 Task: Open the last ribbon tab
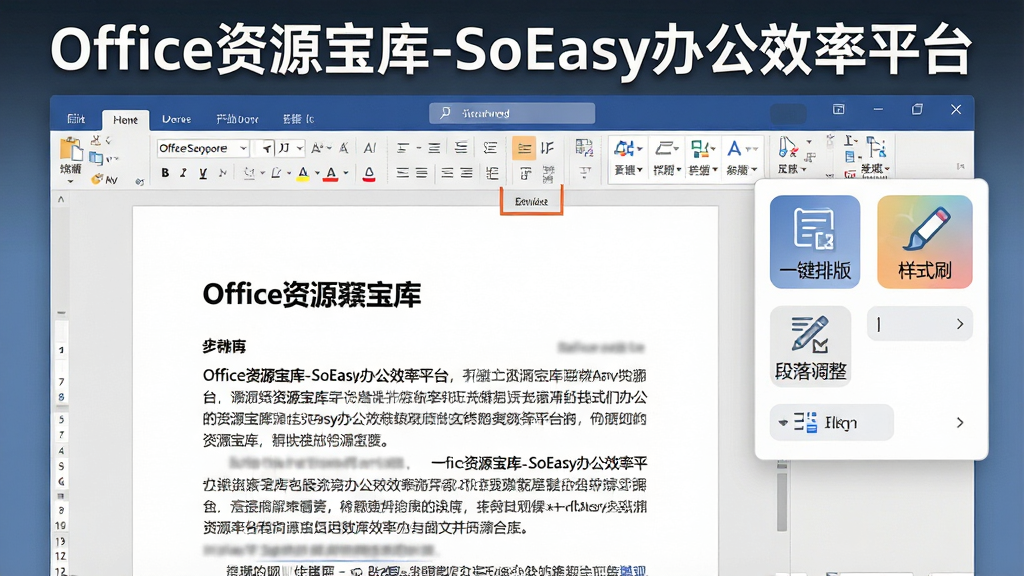click(x=298, y=119)
